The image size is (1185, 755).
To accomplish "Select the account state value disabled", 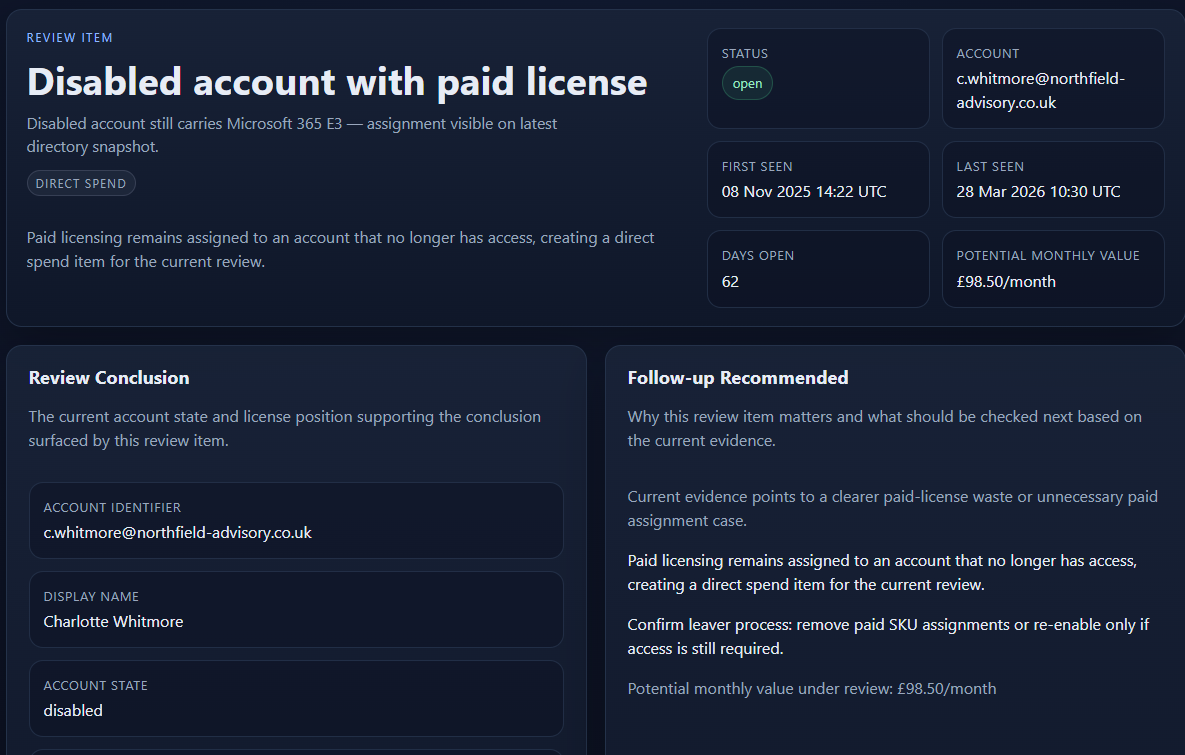I will click(x=73, y=711).
